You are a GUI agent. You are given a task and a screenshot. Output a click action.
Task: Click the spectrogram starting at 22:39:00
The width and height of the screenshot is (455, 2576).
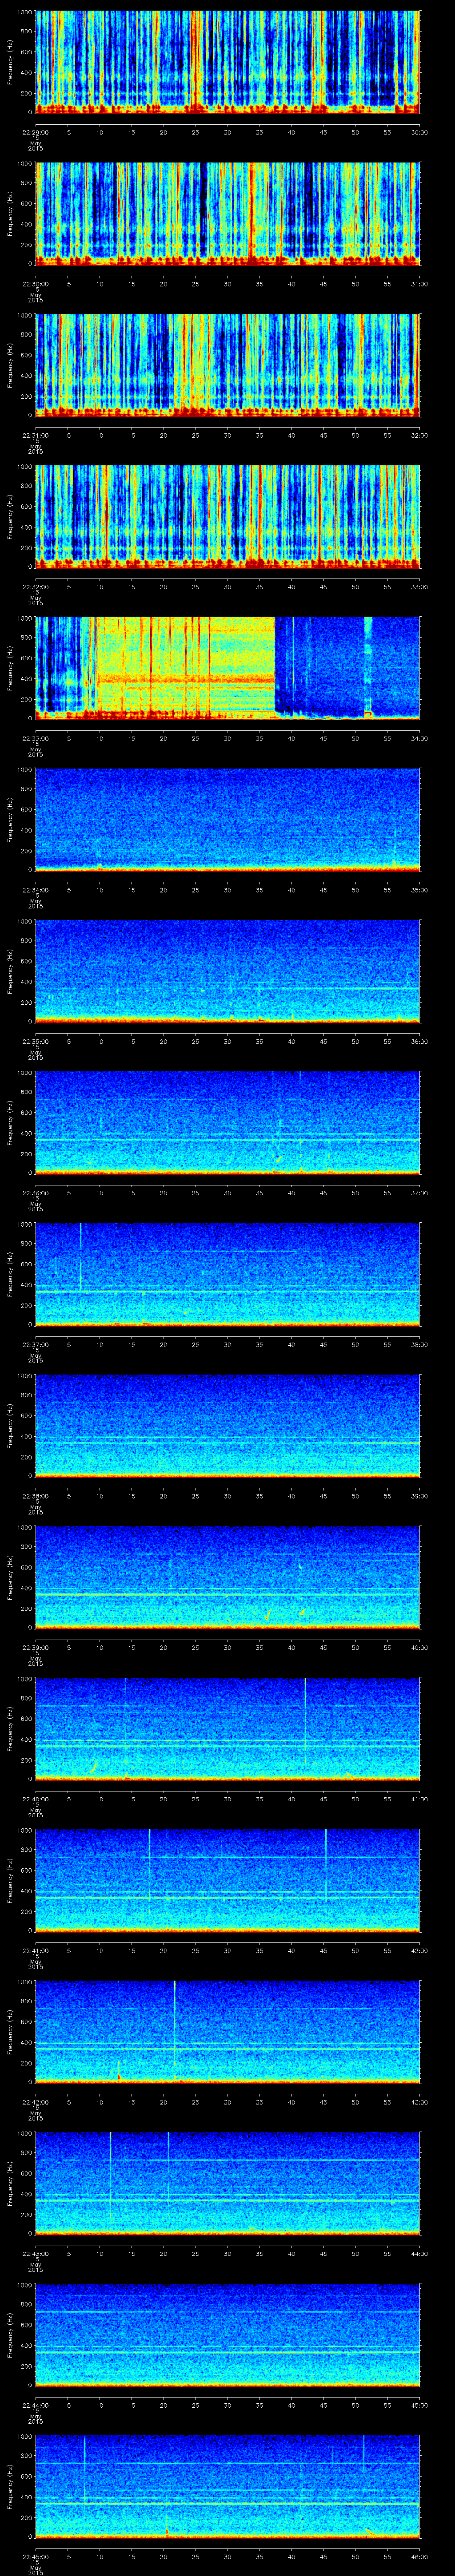(x=227, y=1577)
